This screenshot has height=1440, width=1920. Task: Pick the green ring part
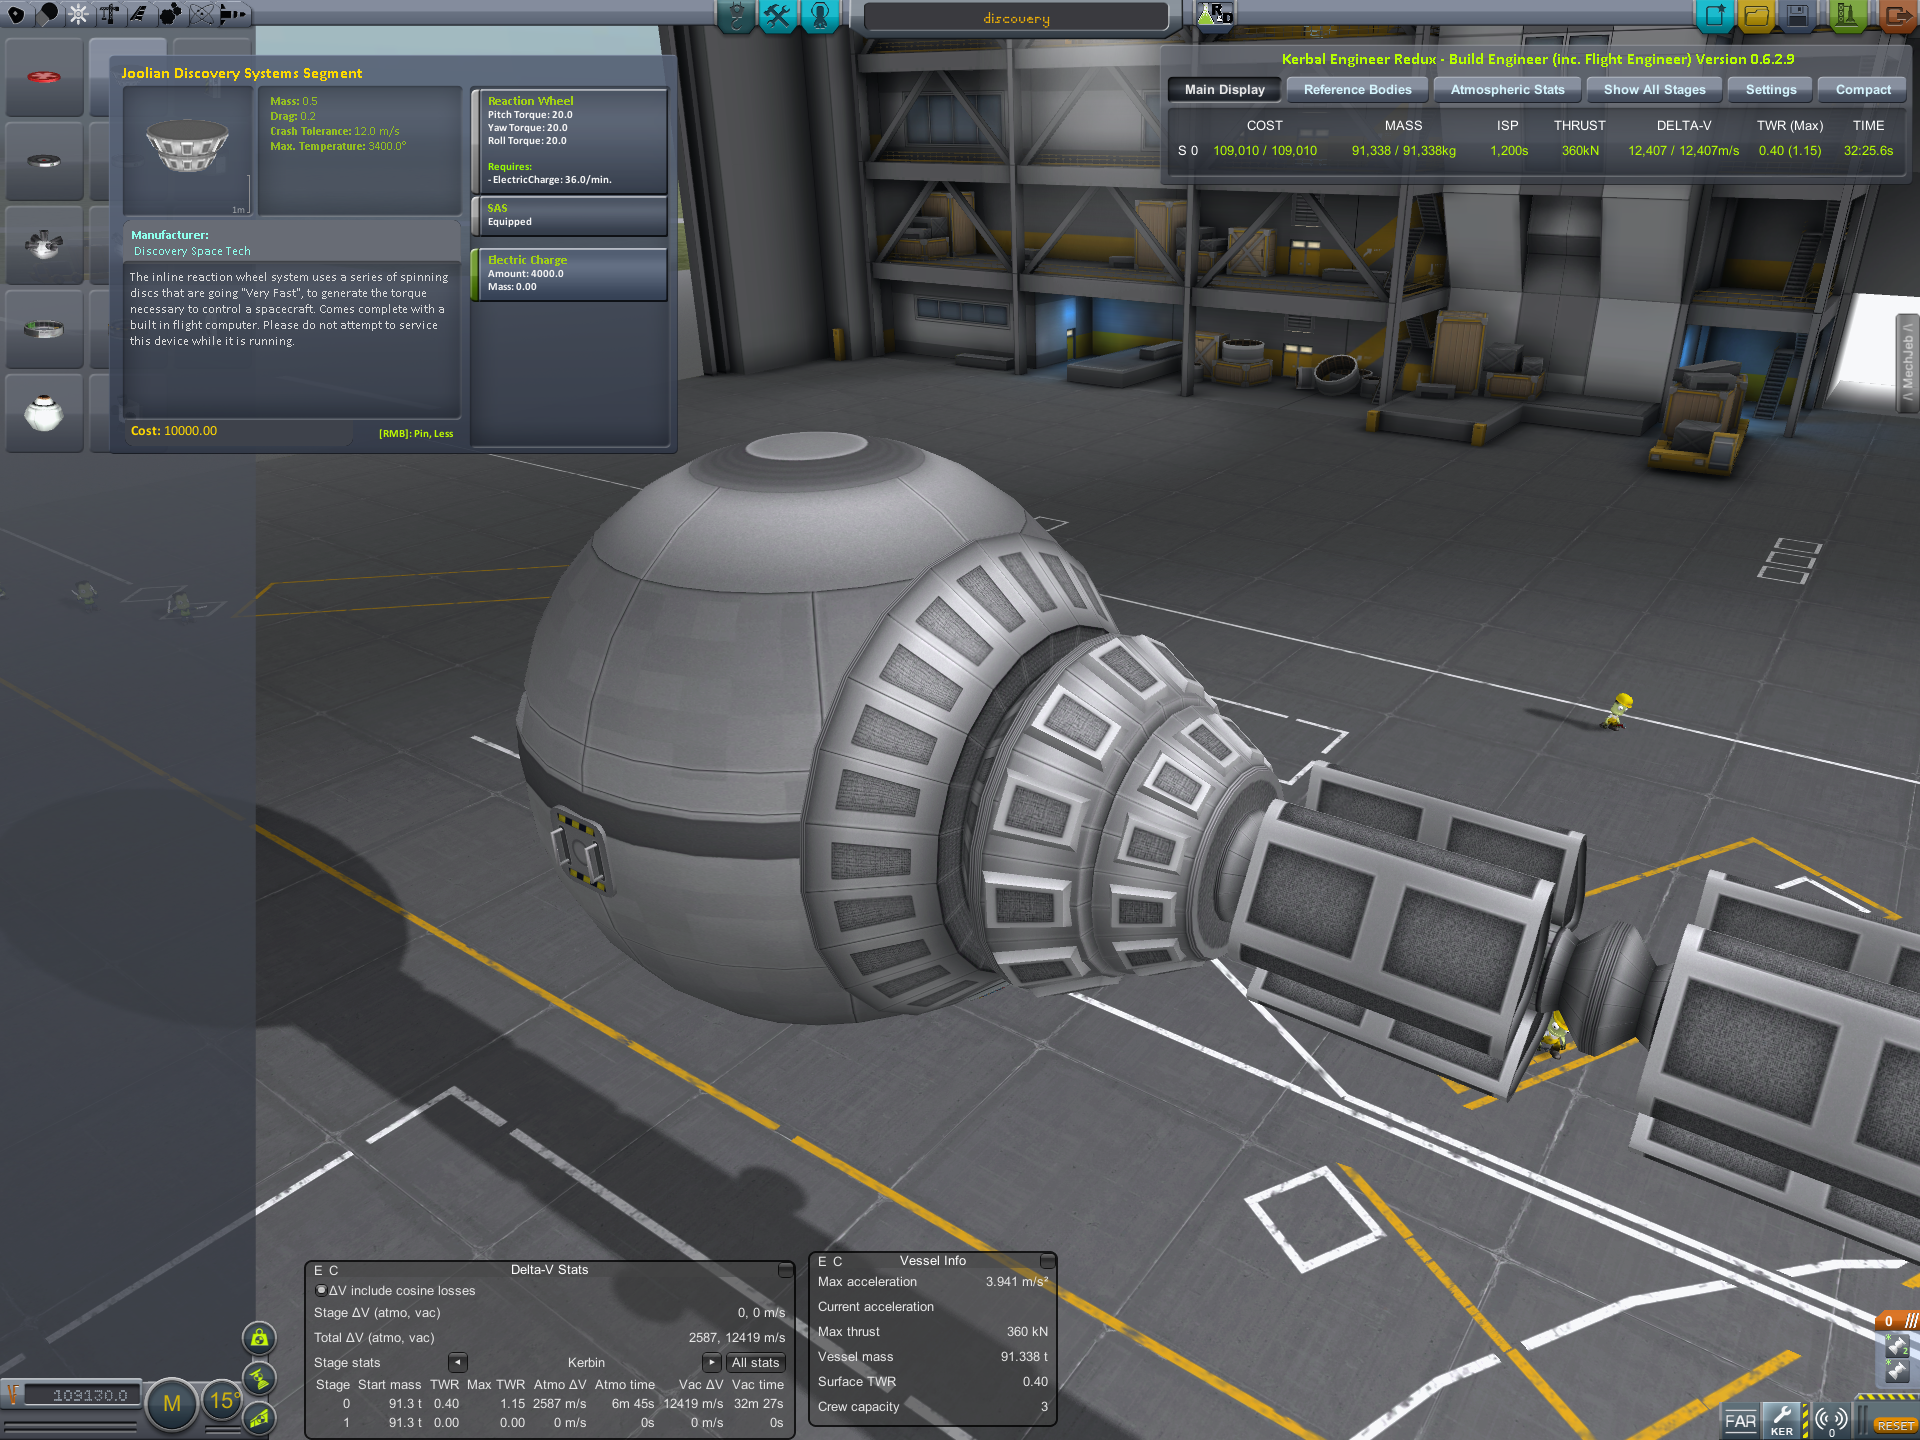(44, 329)
